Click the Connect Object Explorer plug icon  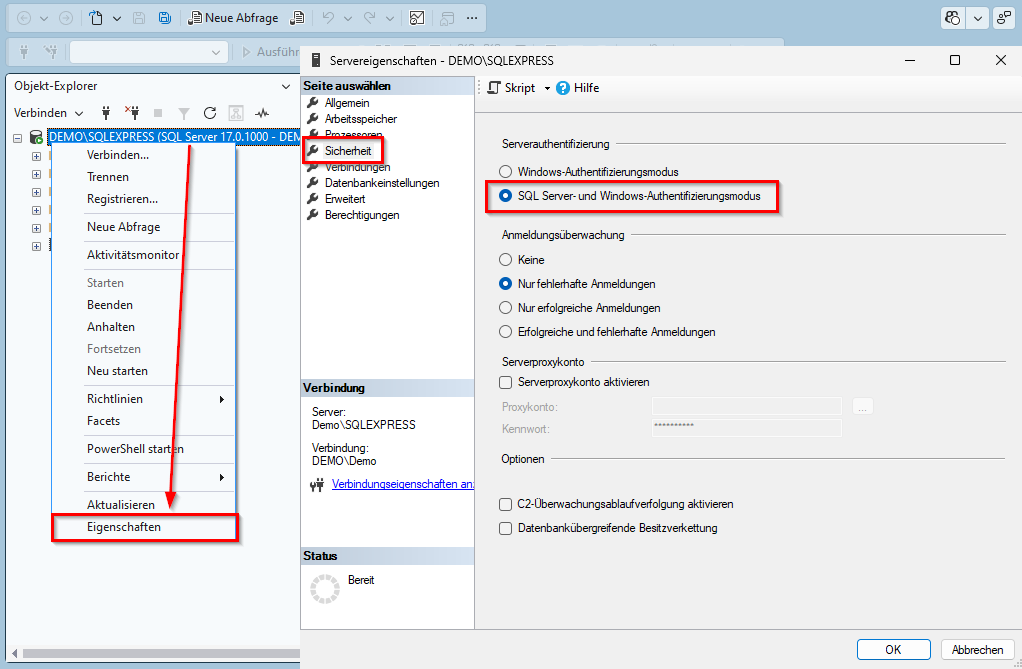click(106, 113)
